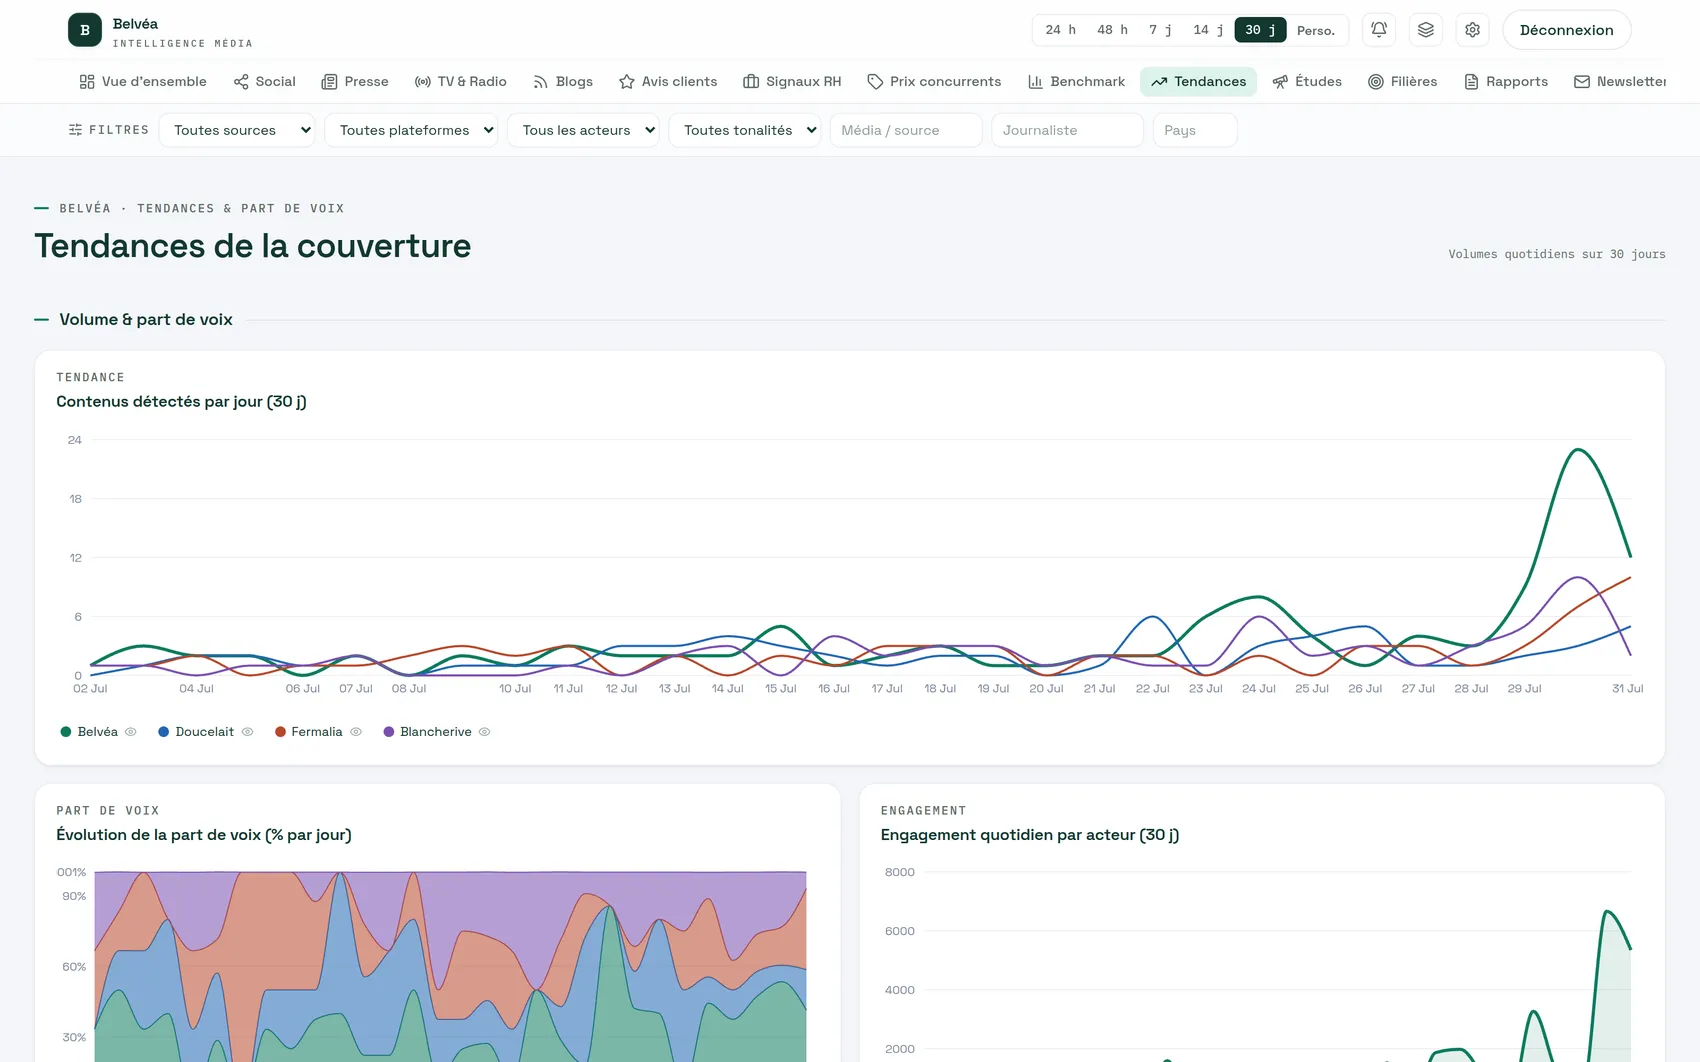This screenshot has height=1062, width=1700.
Task: Click the Social share icon
Action: [x=241, y=82]
